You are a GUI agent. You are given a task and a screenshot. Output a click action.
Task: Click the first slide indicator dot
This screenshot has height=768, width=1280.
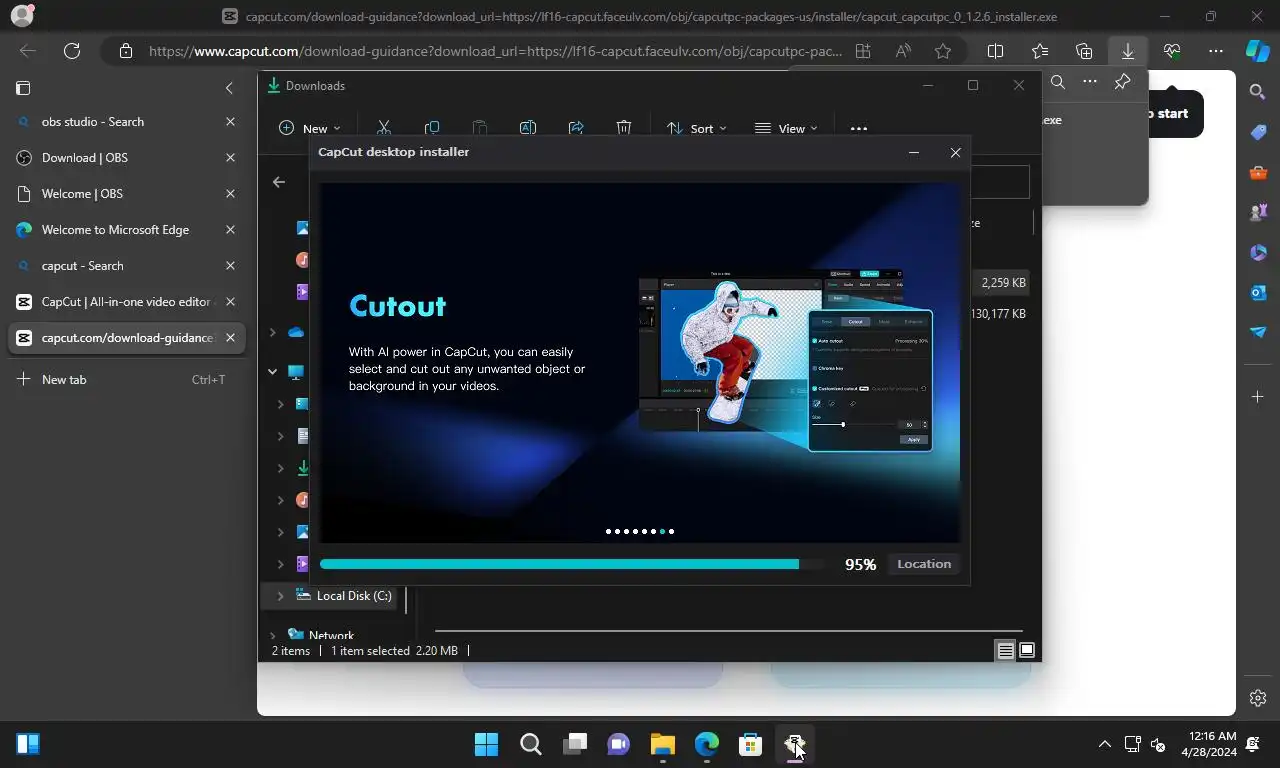point(608,532)
